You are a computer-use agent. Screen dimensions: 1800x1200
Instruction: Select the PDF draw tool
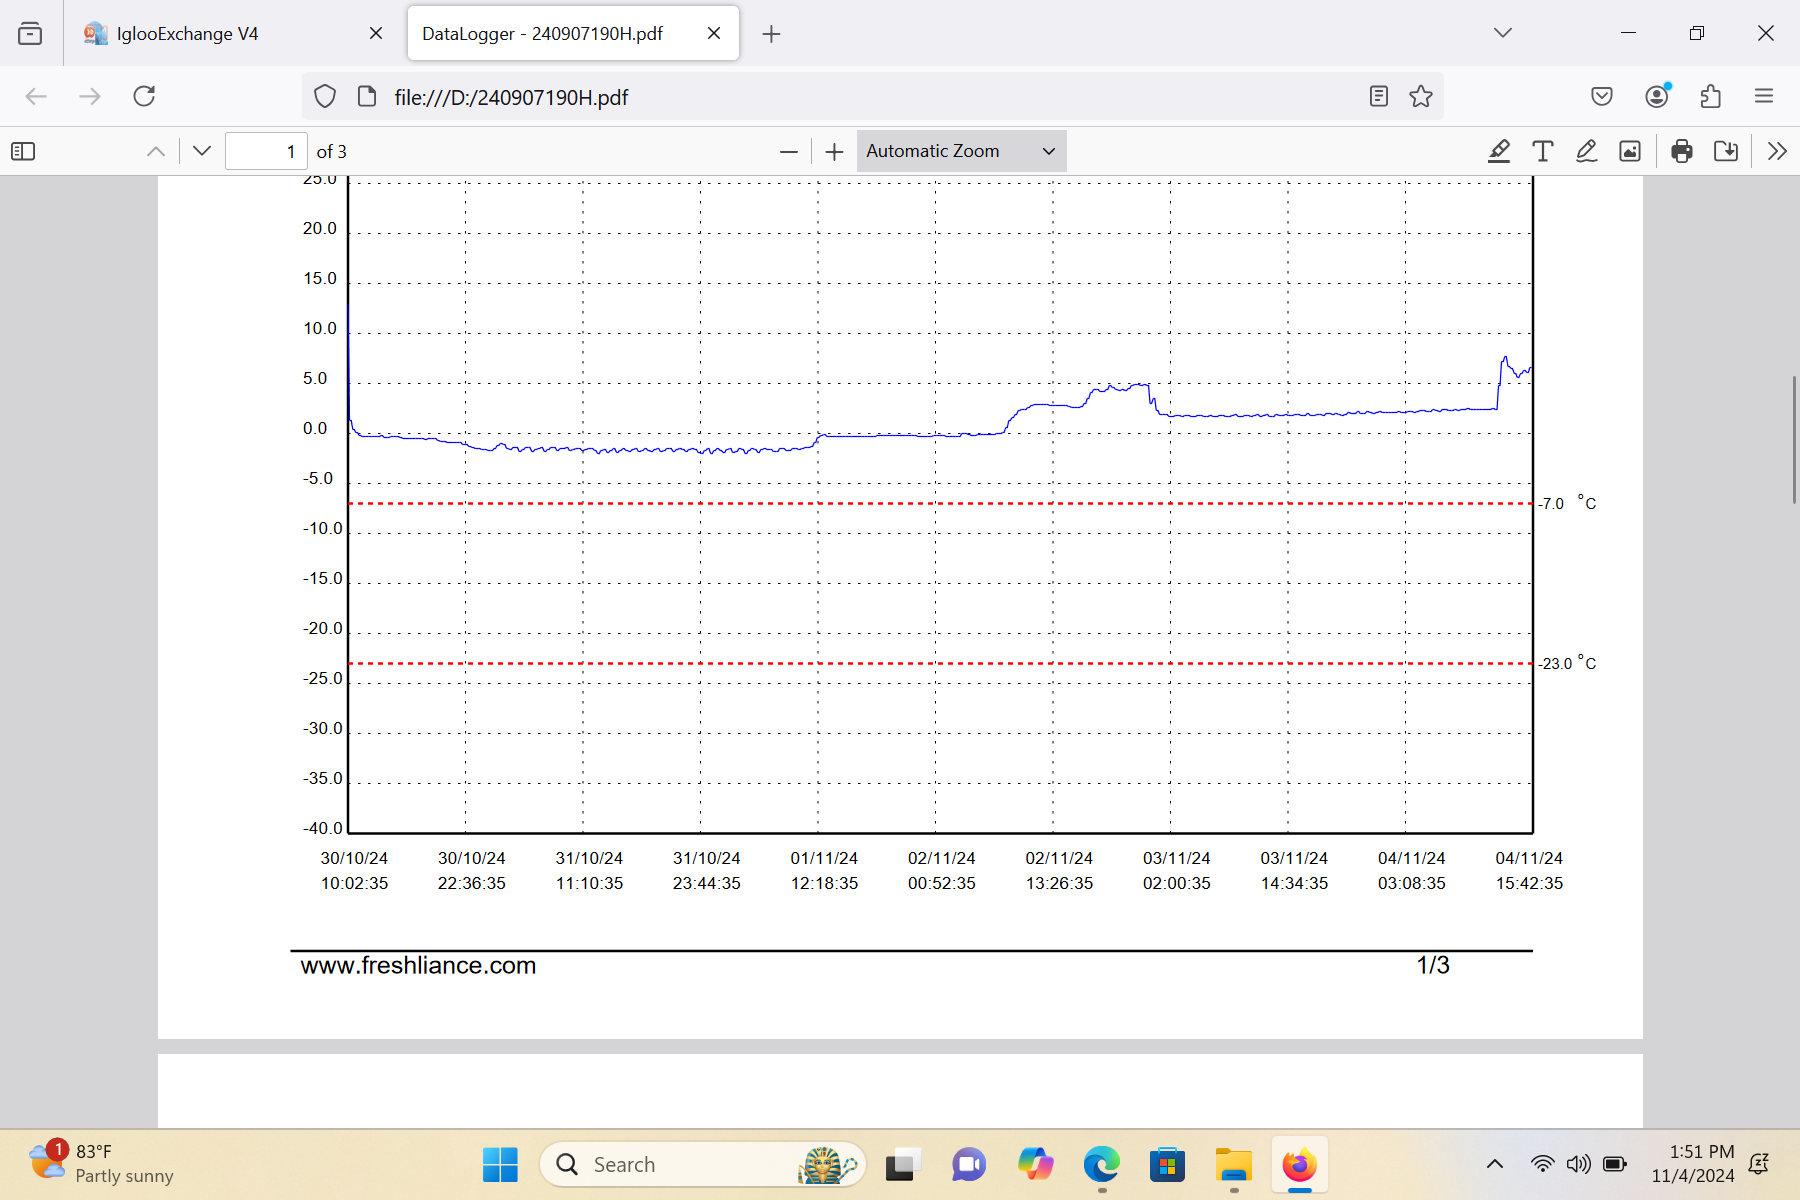pyautogui.click(x=1587, y=152)
